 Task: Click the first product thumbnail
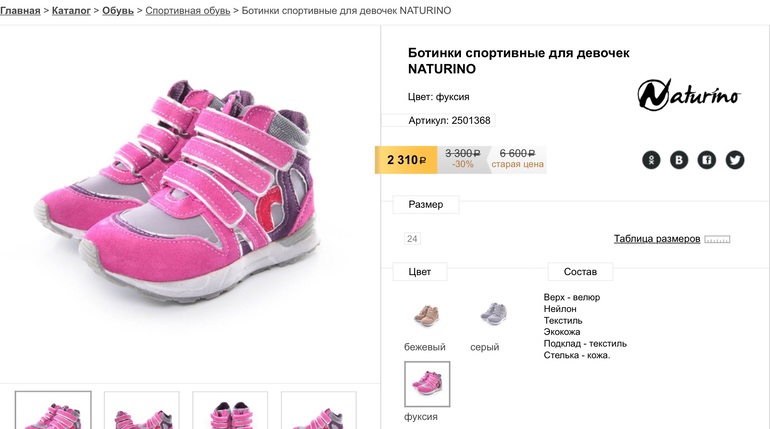(53, 411)
